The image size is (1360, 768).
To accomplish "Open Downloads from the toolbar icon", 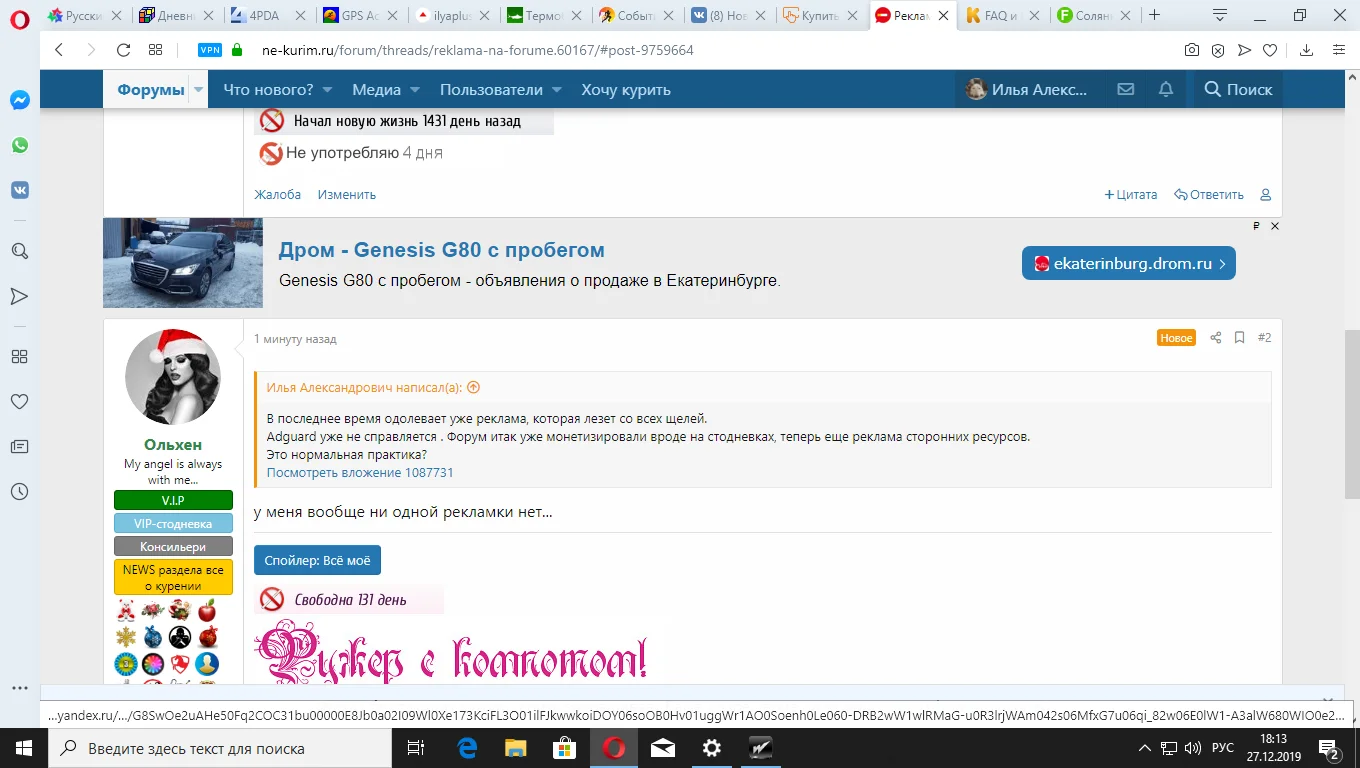I will (x=1305, y=49).
